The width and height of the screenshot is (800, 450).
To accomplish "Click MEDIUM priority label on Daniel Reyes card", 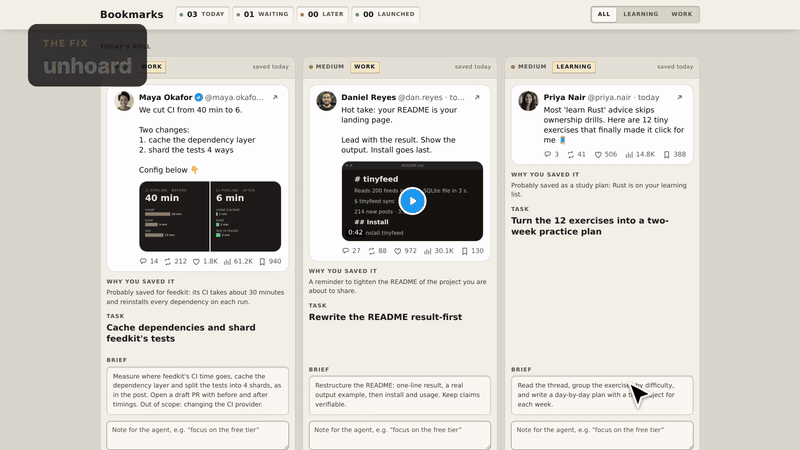I will coord(330,67).
